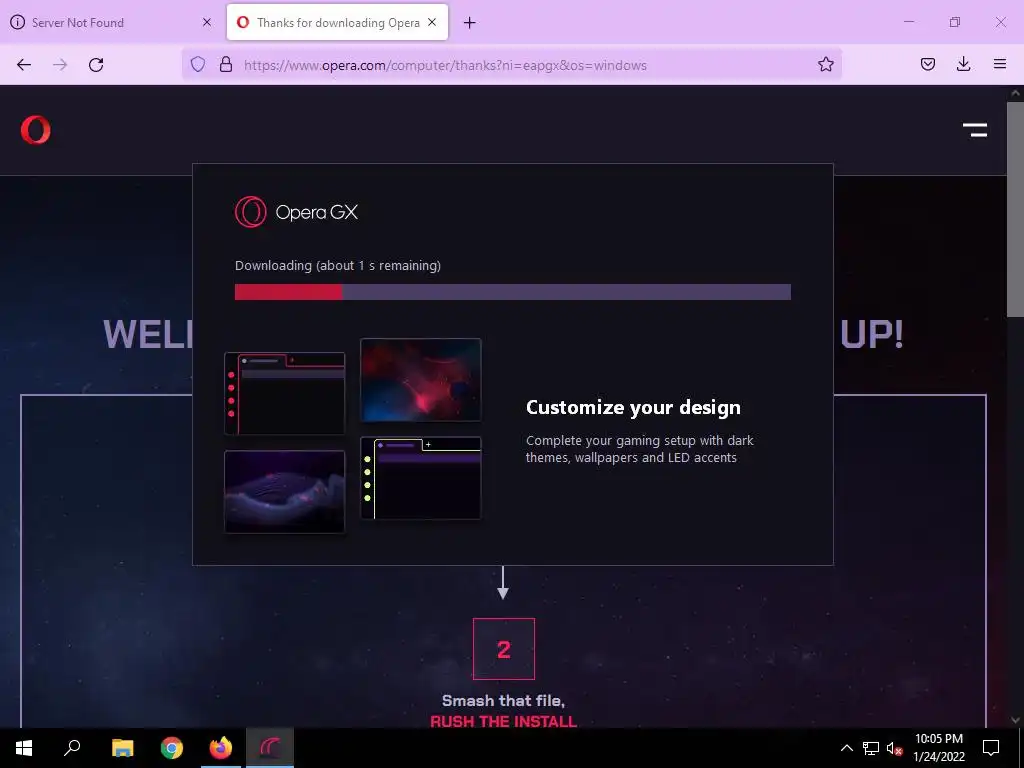Click the padlock site info icon
This screenshot has height=768, width=1024.
click(226, 64)
